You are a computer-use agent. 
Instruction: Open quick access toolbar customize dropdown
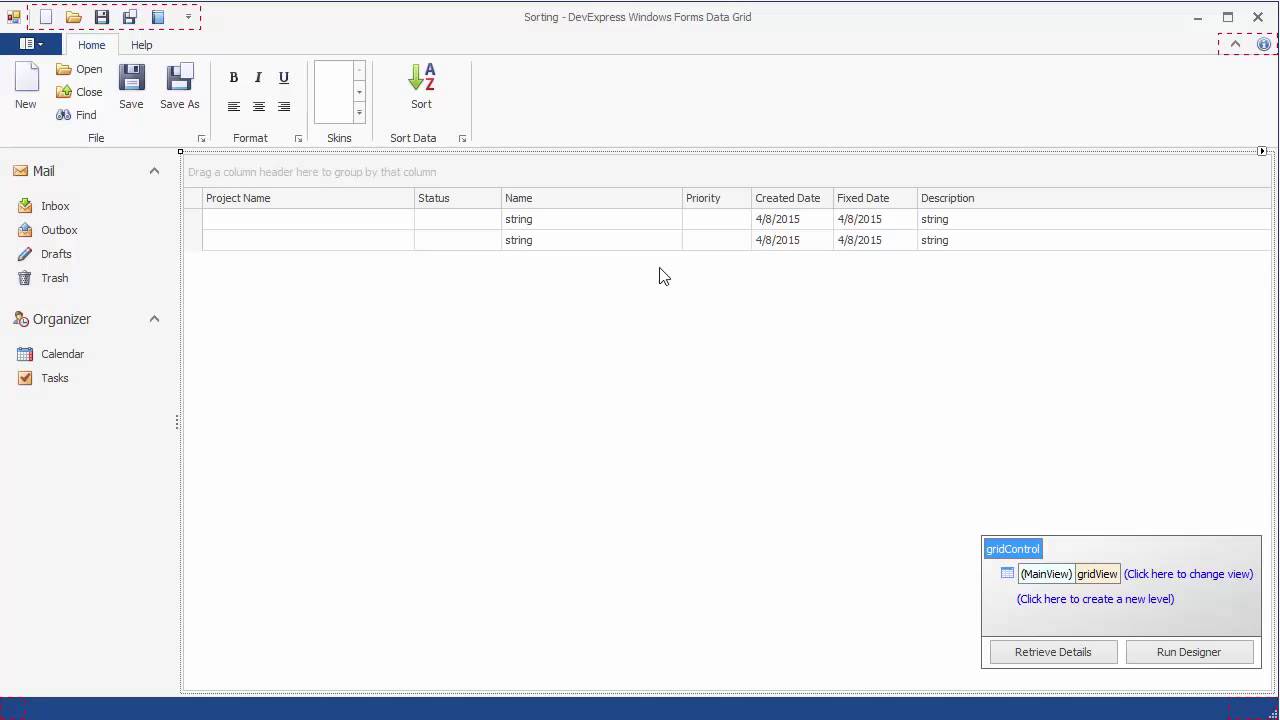[x=188, y=17]
